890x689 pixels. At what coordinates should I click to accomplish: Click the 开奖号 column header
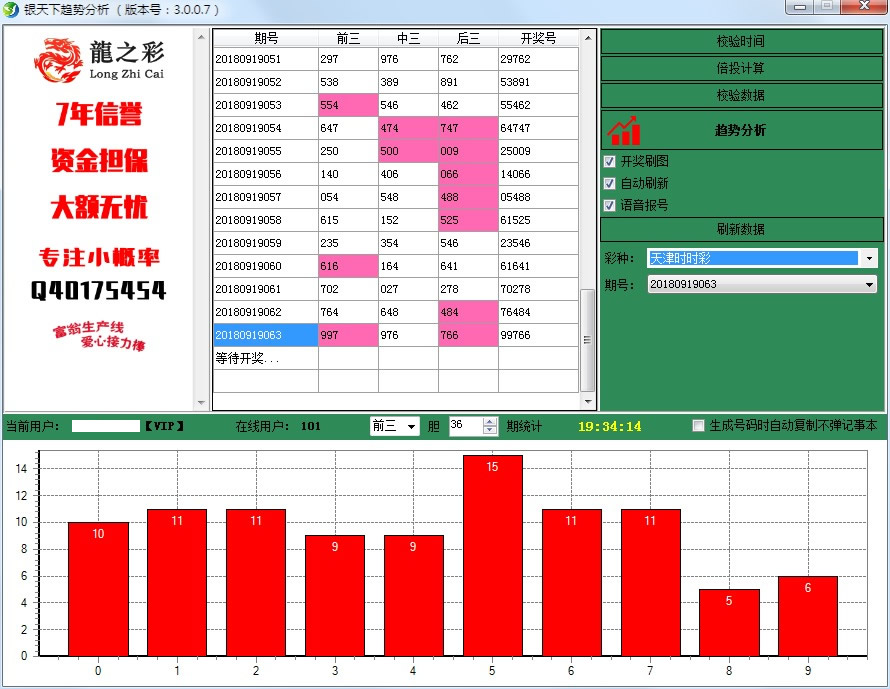point(538,38)
